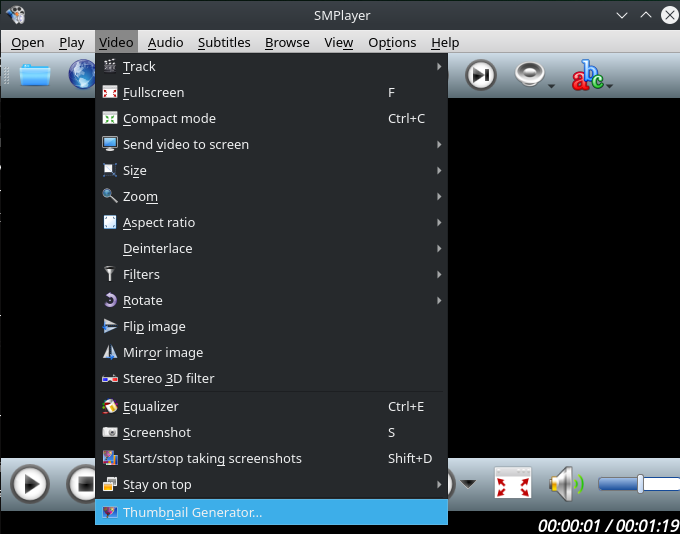Viewport: 680px width, 534px height.
Task: Click the subtitles abc toolbar icon
Action: click(588, 75)
